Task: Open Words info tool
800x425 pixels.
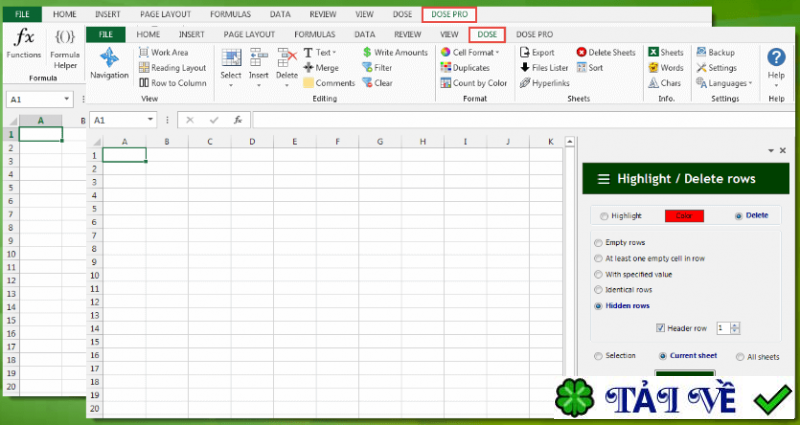Action: coord(665,68)
